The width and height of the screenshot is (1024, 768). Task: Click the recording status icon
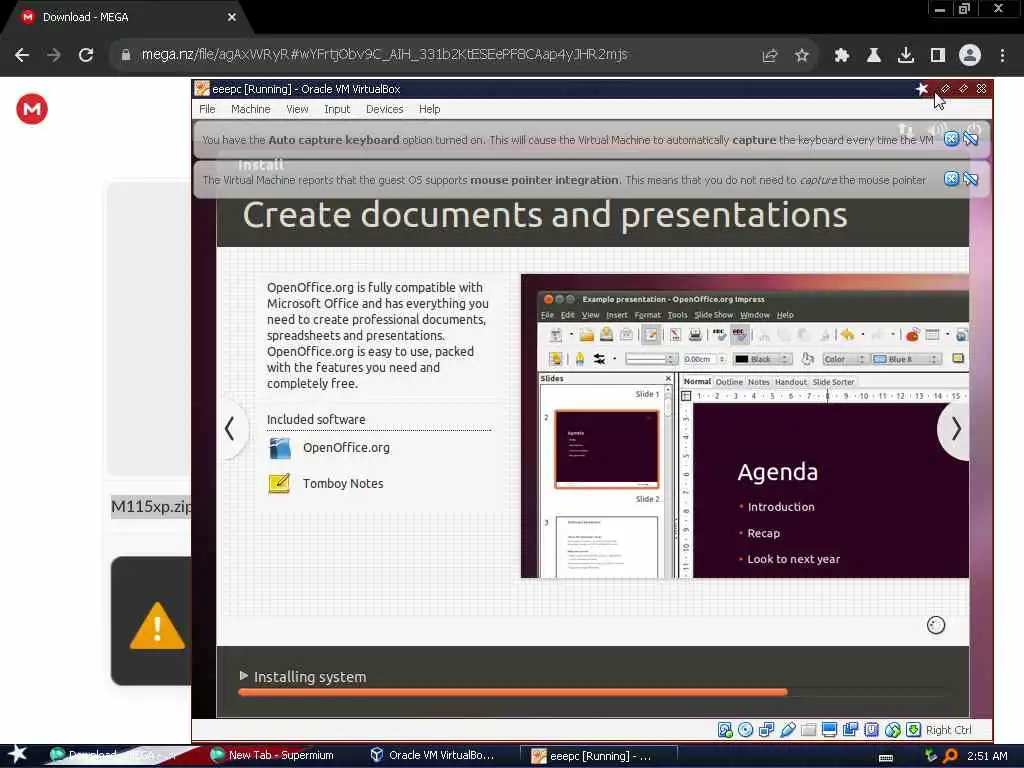[x=850, y=730]
